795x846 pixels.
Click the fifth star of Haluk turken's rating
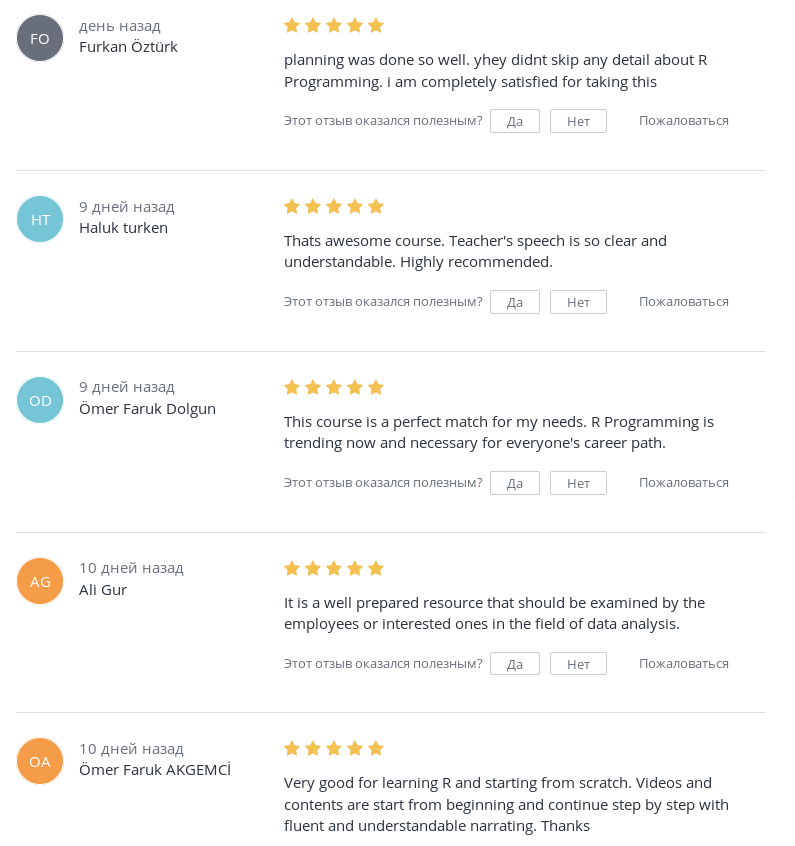[376, 206]
